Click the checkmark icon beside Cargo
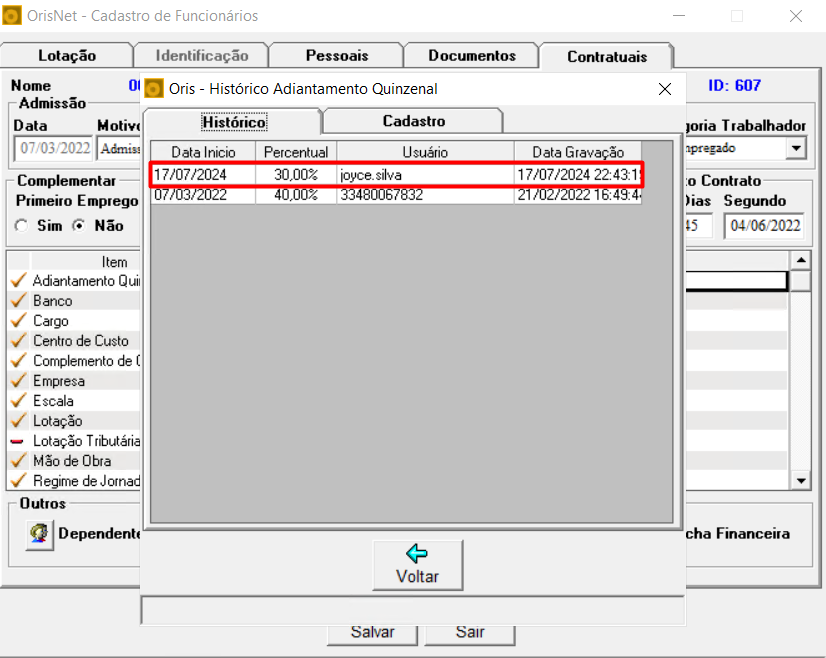826x658 pixels. 17,321
